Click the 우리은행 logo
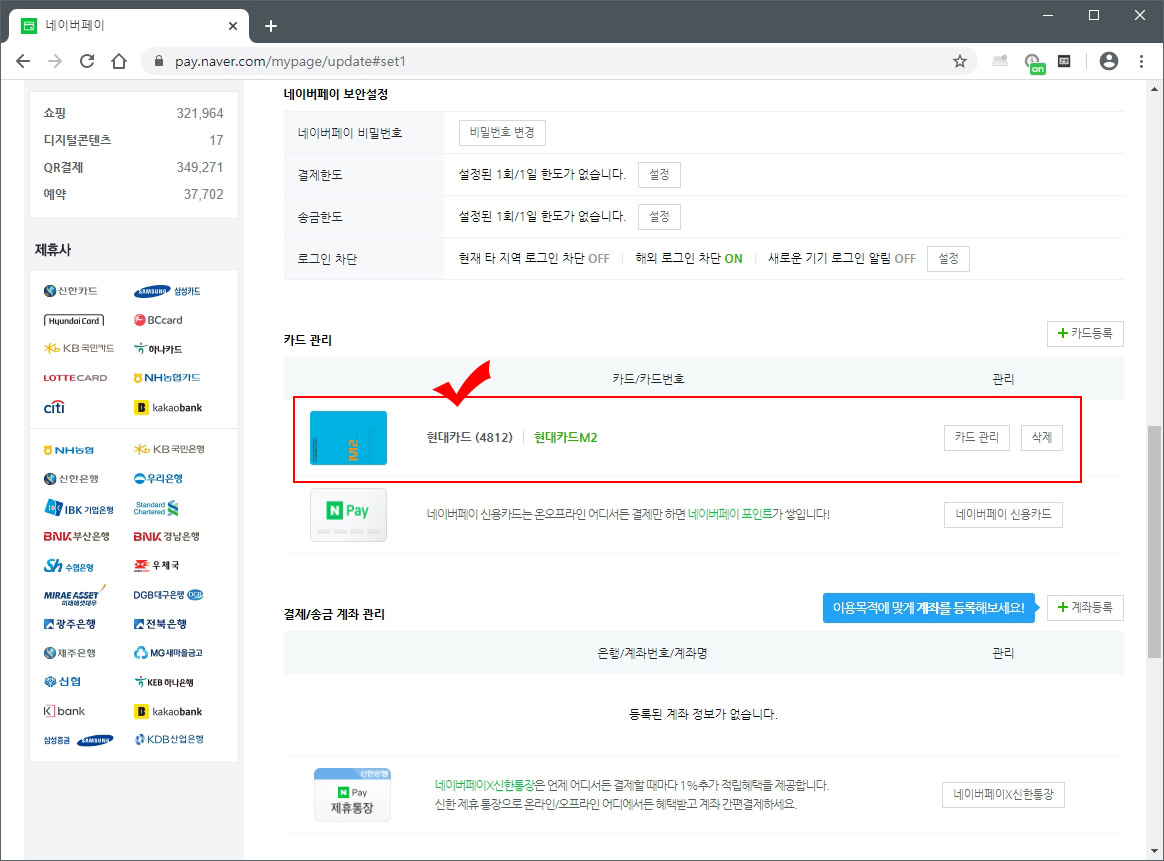 click(158, 479)
